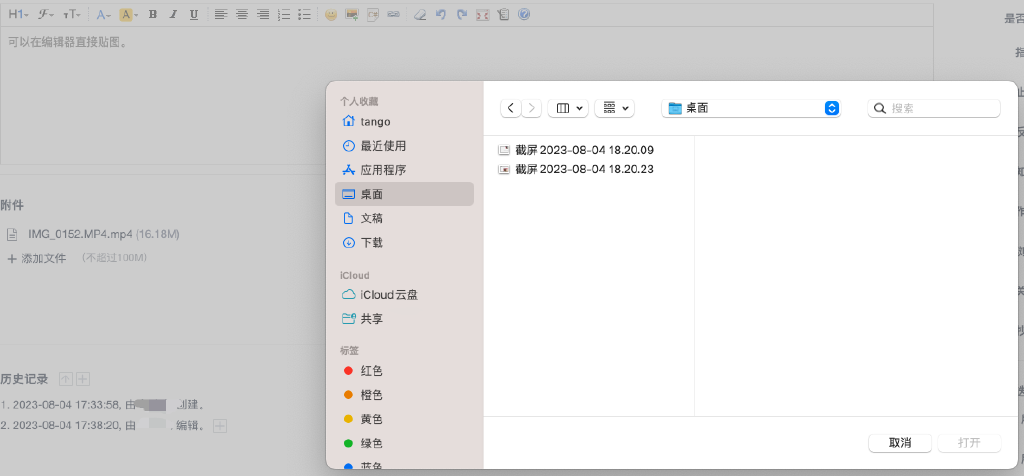Select 最近使用 in the sidebar
This screenshot has height=476, width=1024.
(383, 146)
